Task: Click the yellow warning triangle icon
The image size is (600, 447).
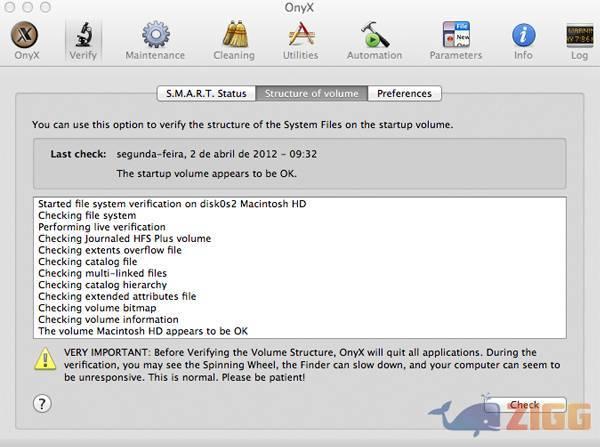Action: [45, 358]
